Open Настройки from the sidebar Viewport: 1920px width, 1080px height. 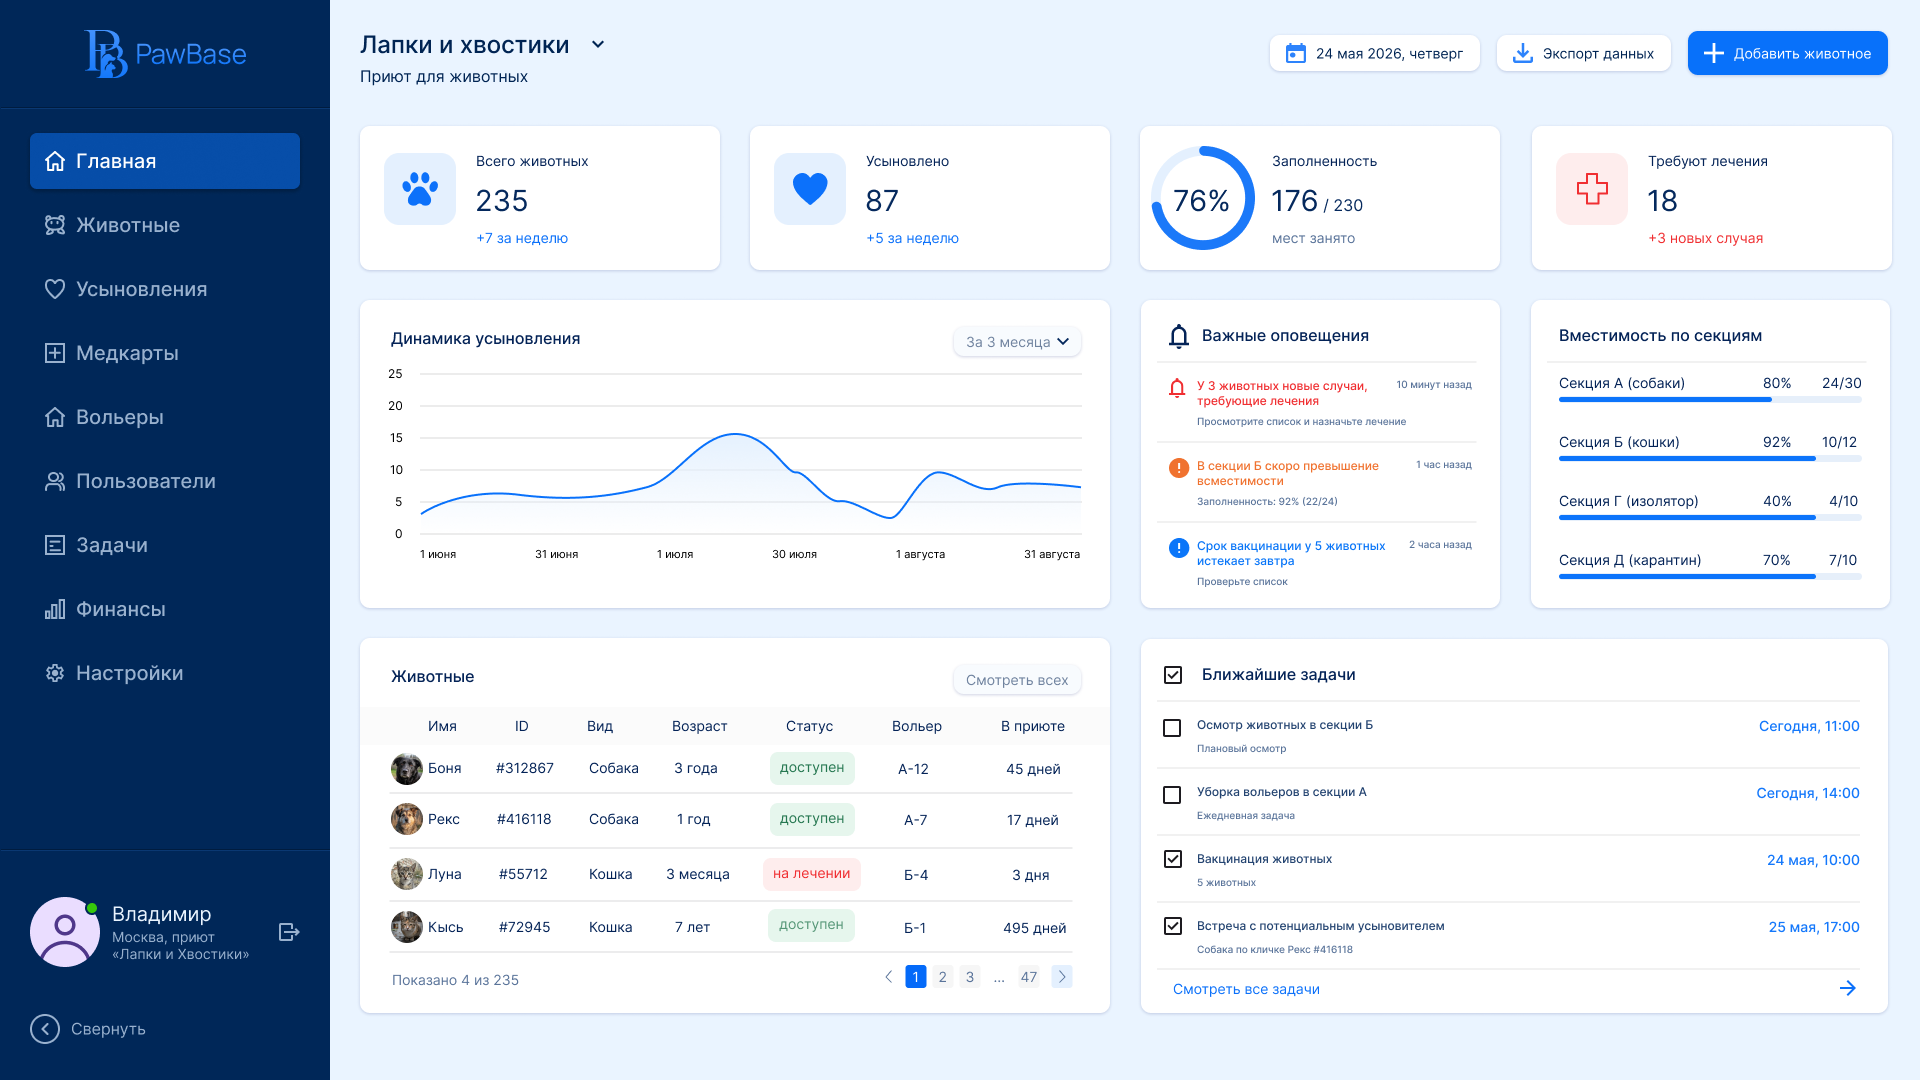click(x=129, y=673)
